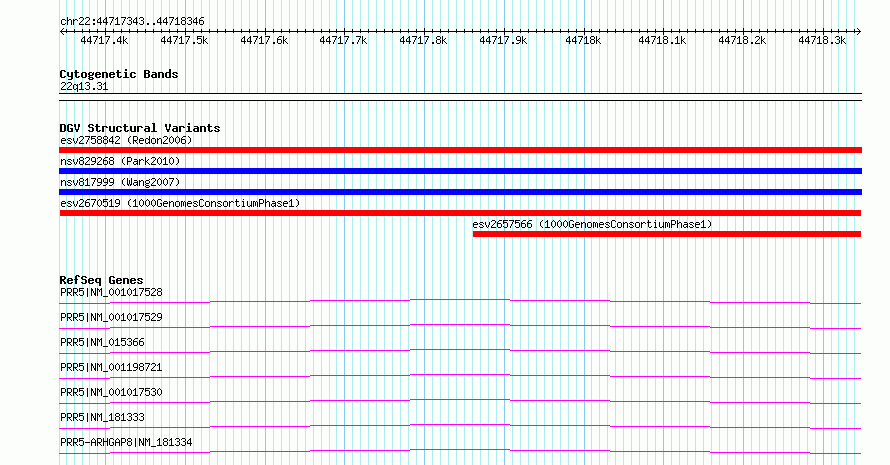Image resolution: width=890 pixels, height=465 pixels.
Task: Click the magenta line of PRR5-ARHGAP8|NM_181334
Action: (x=460, y=451)
